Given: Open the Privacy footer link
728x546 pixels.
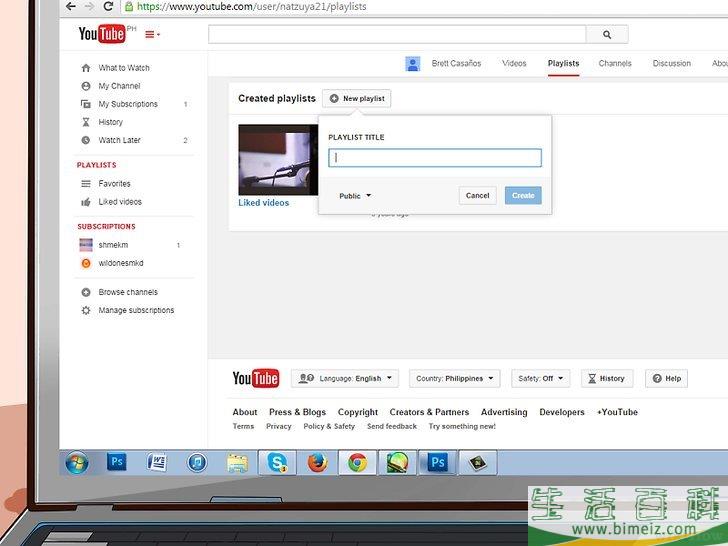Looking at the screenshot, I should click(x=279, y=426).
